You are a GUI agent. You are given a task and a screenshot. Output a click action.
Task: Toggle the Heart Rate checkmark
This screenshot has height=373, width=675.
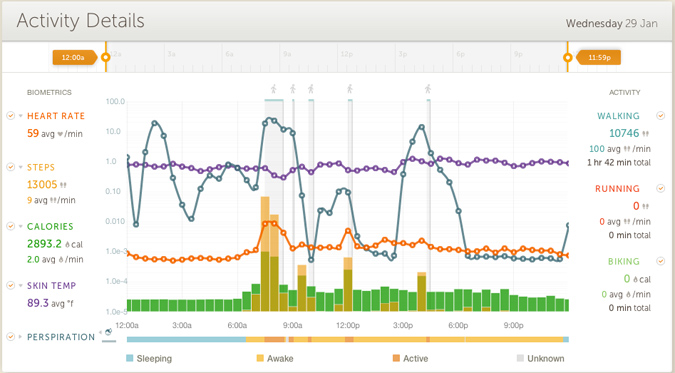(10, 115)
